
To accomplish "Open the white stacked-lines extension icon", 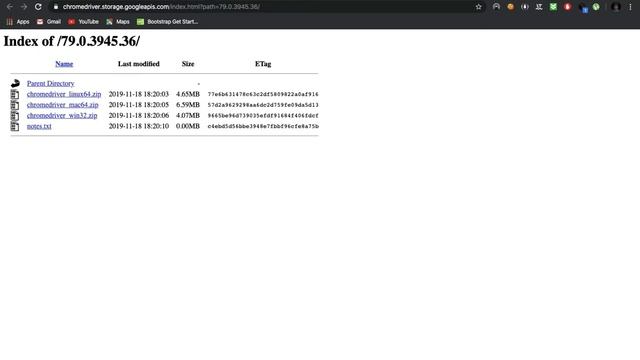I will [x=539, y=7].
